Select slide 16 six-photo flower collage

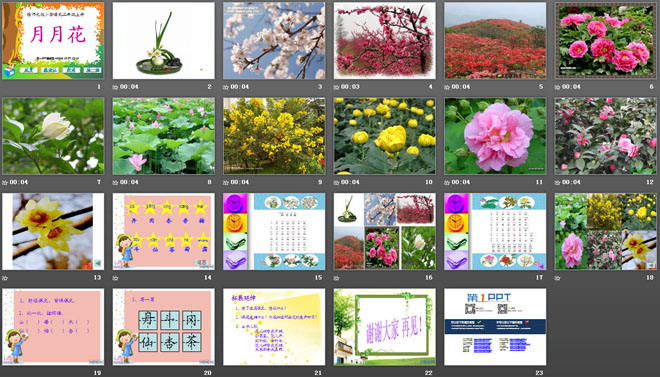click(385, 231)
